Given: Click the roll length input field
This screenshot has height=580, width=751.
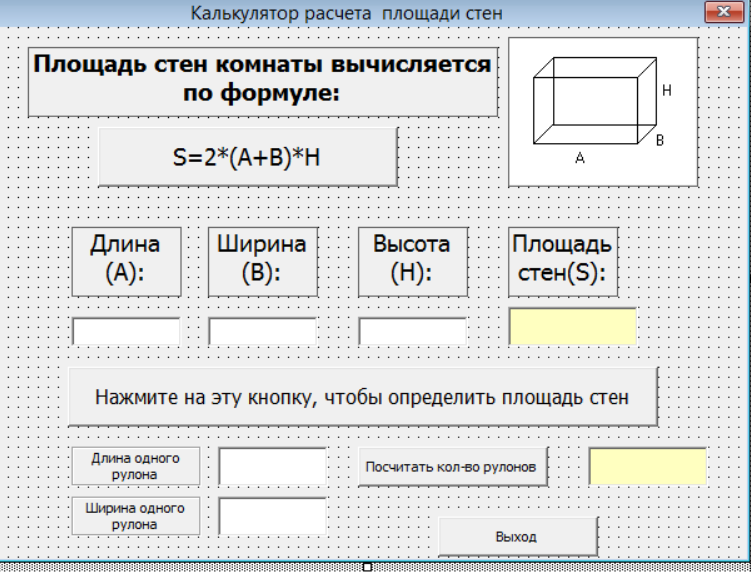Looking at the screenshot, I should click(273, 466).
